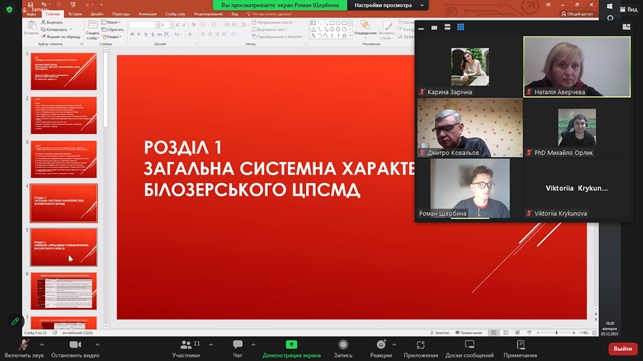Open the Настройки просмотра dropdown
The image size is (643, 361).
(388, 5)
